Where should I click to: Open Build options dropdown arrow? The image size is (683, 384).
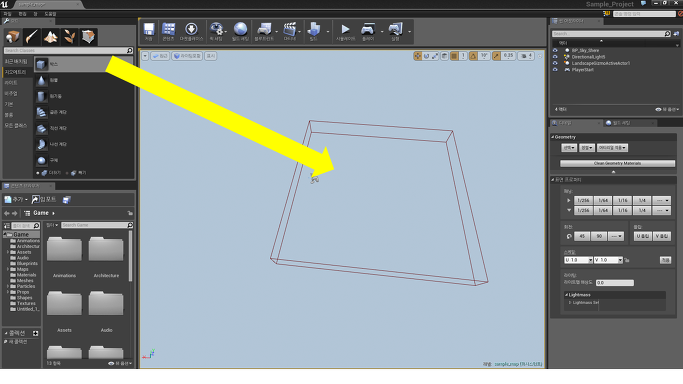click(x=328, y=31)
